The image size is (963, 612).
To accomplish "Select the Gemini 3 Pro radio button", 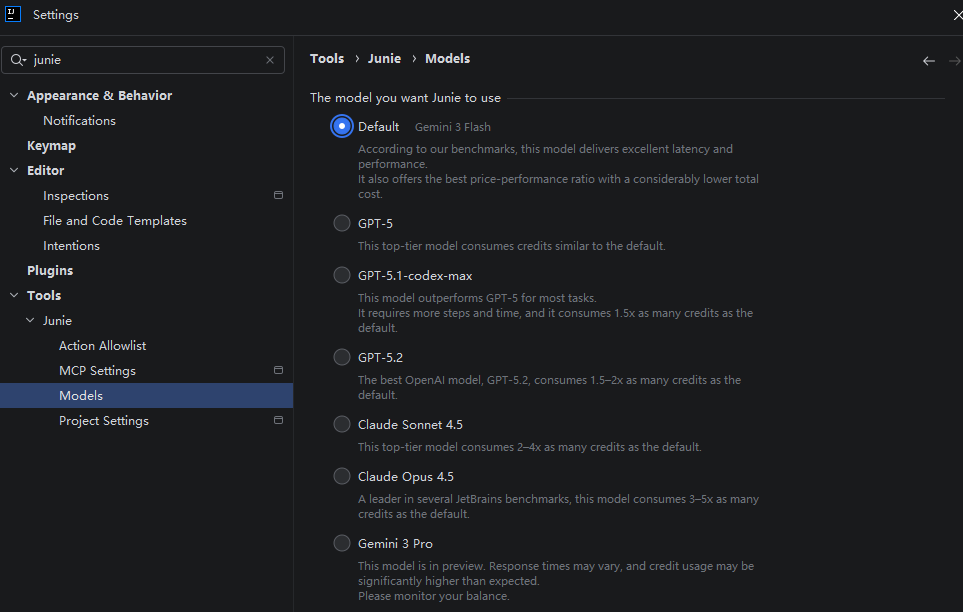I will (x=342, y=543).
